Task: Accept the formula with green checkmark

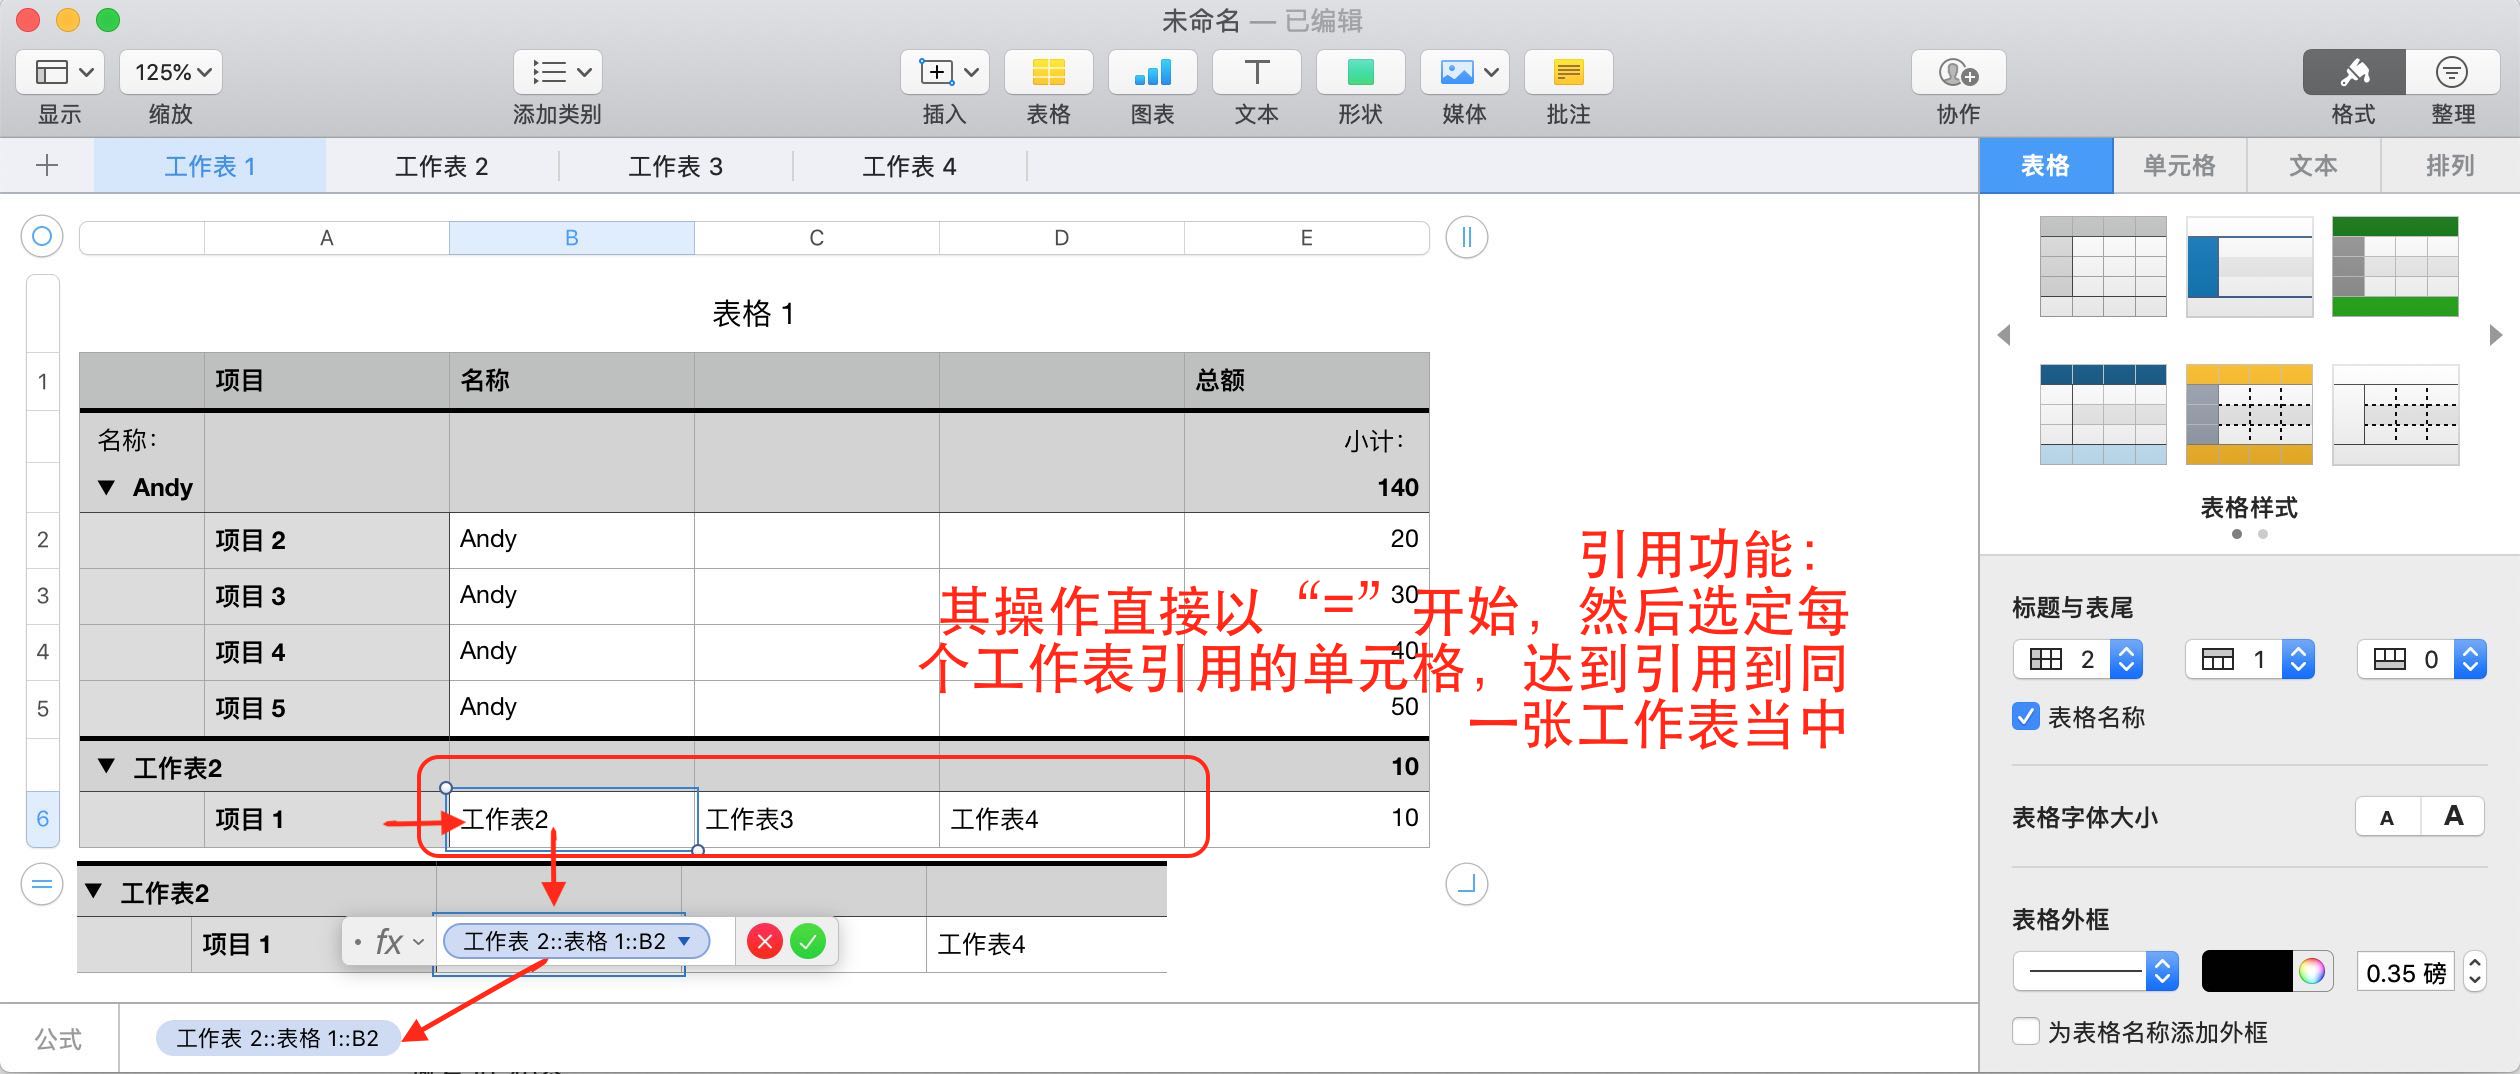Action: pos(808,942)
